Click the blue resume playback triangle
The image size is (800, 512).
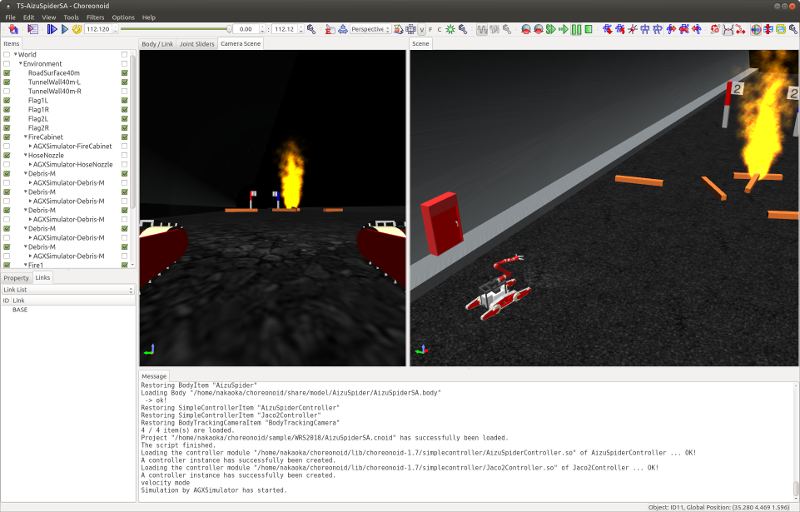65,29
